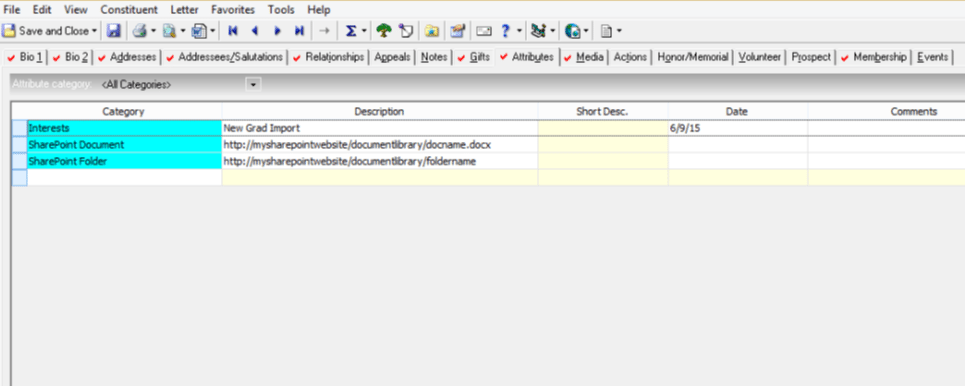Select the SharePoint Document category cell
965x386 pixels.
(124, 145)
